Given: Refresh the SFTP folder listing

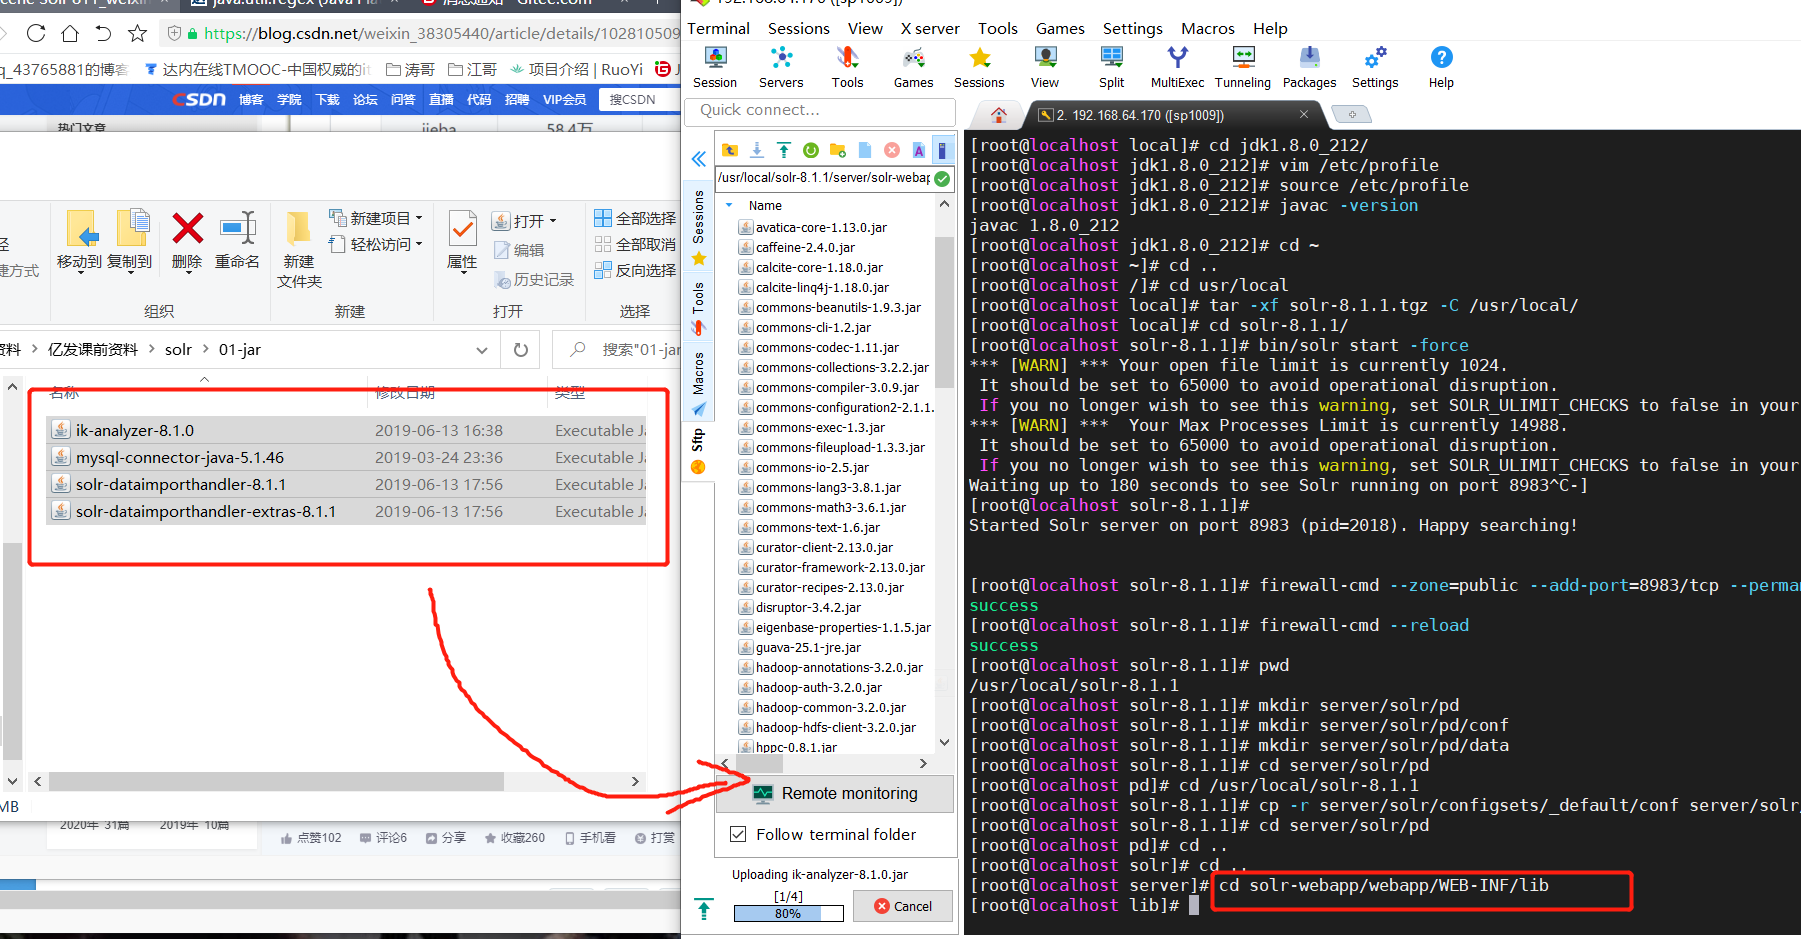Looking at the screenshot, I should tap(811, 150).
